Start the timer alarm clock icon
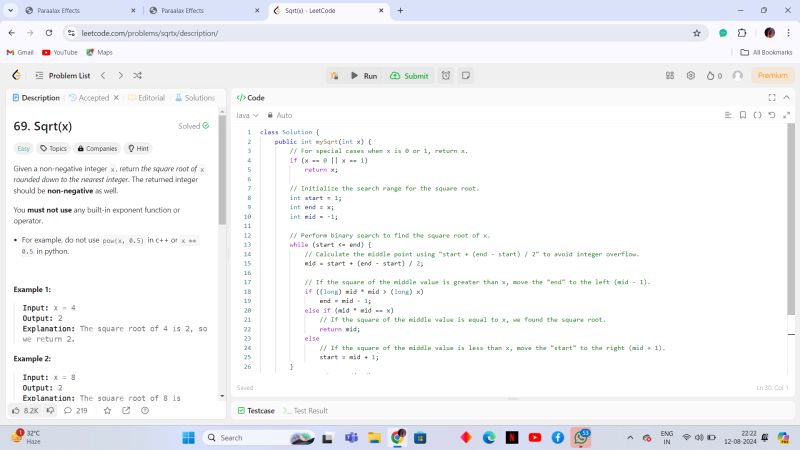 point(446,76)
